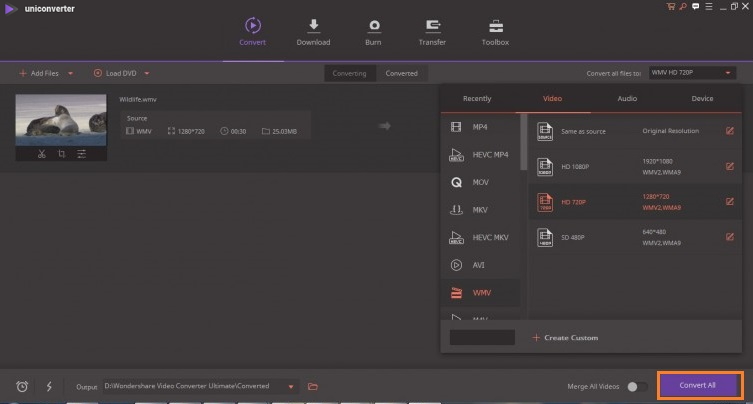Select MKV format

pos(480,210)
